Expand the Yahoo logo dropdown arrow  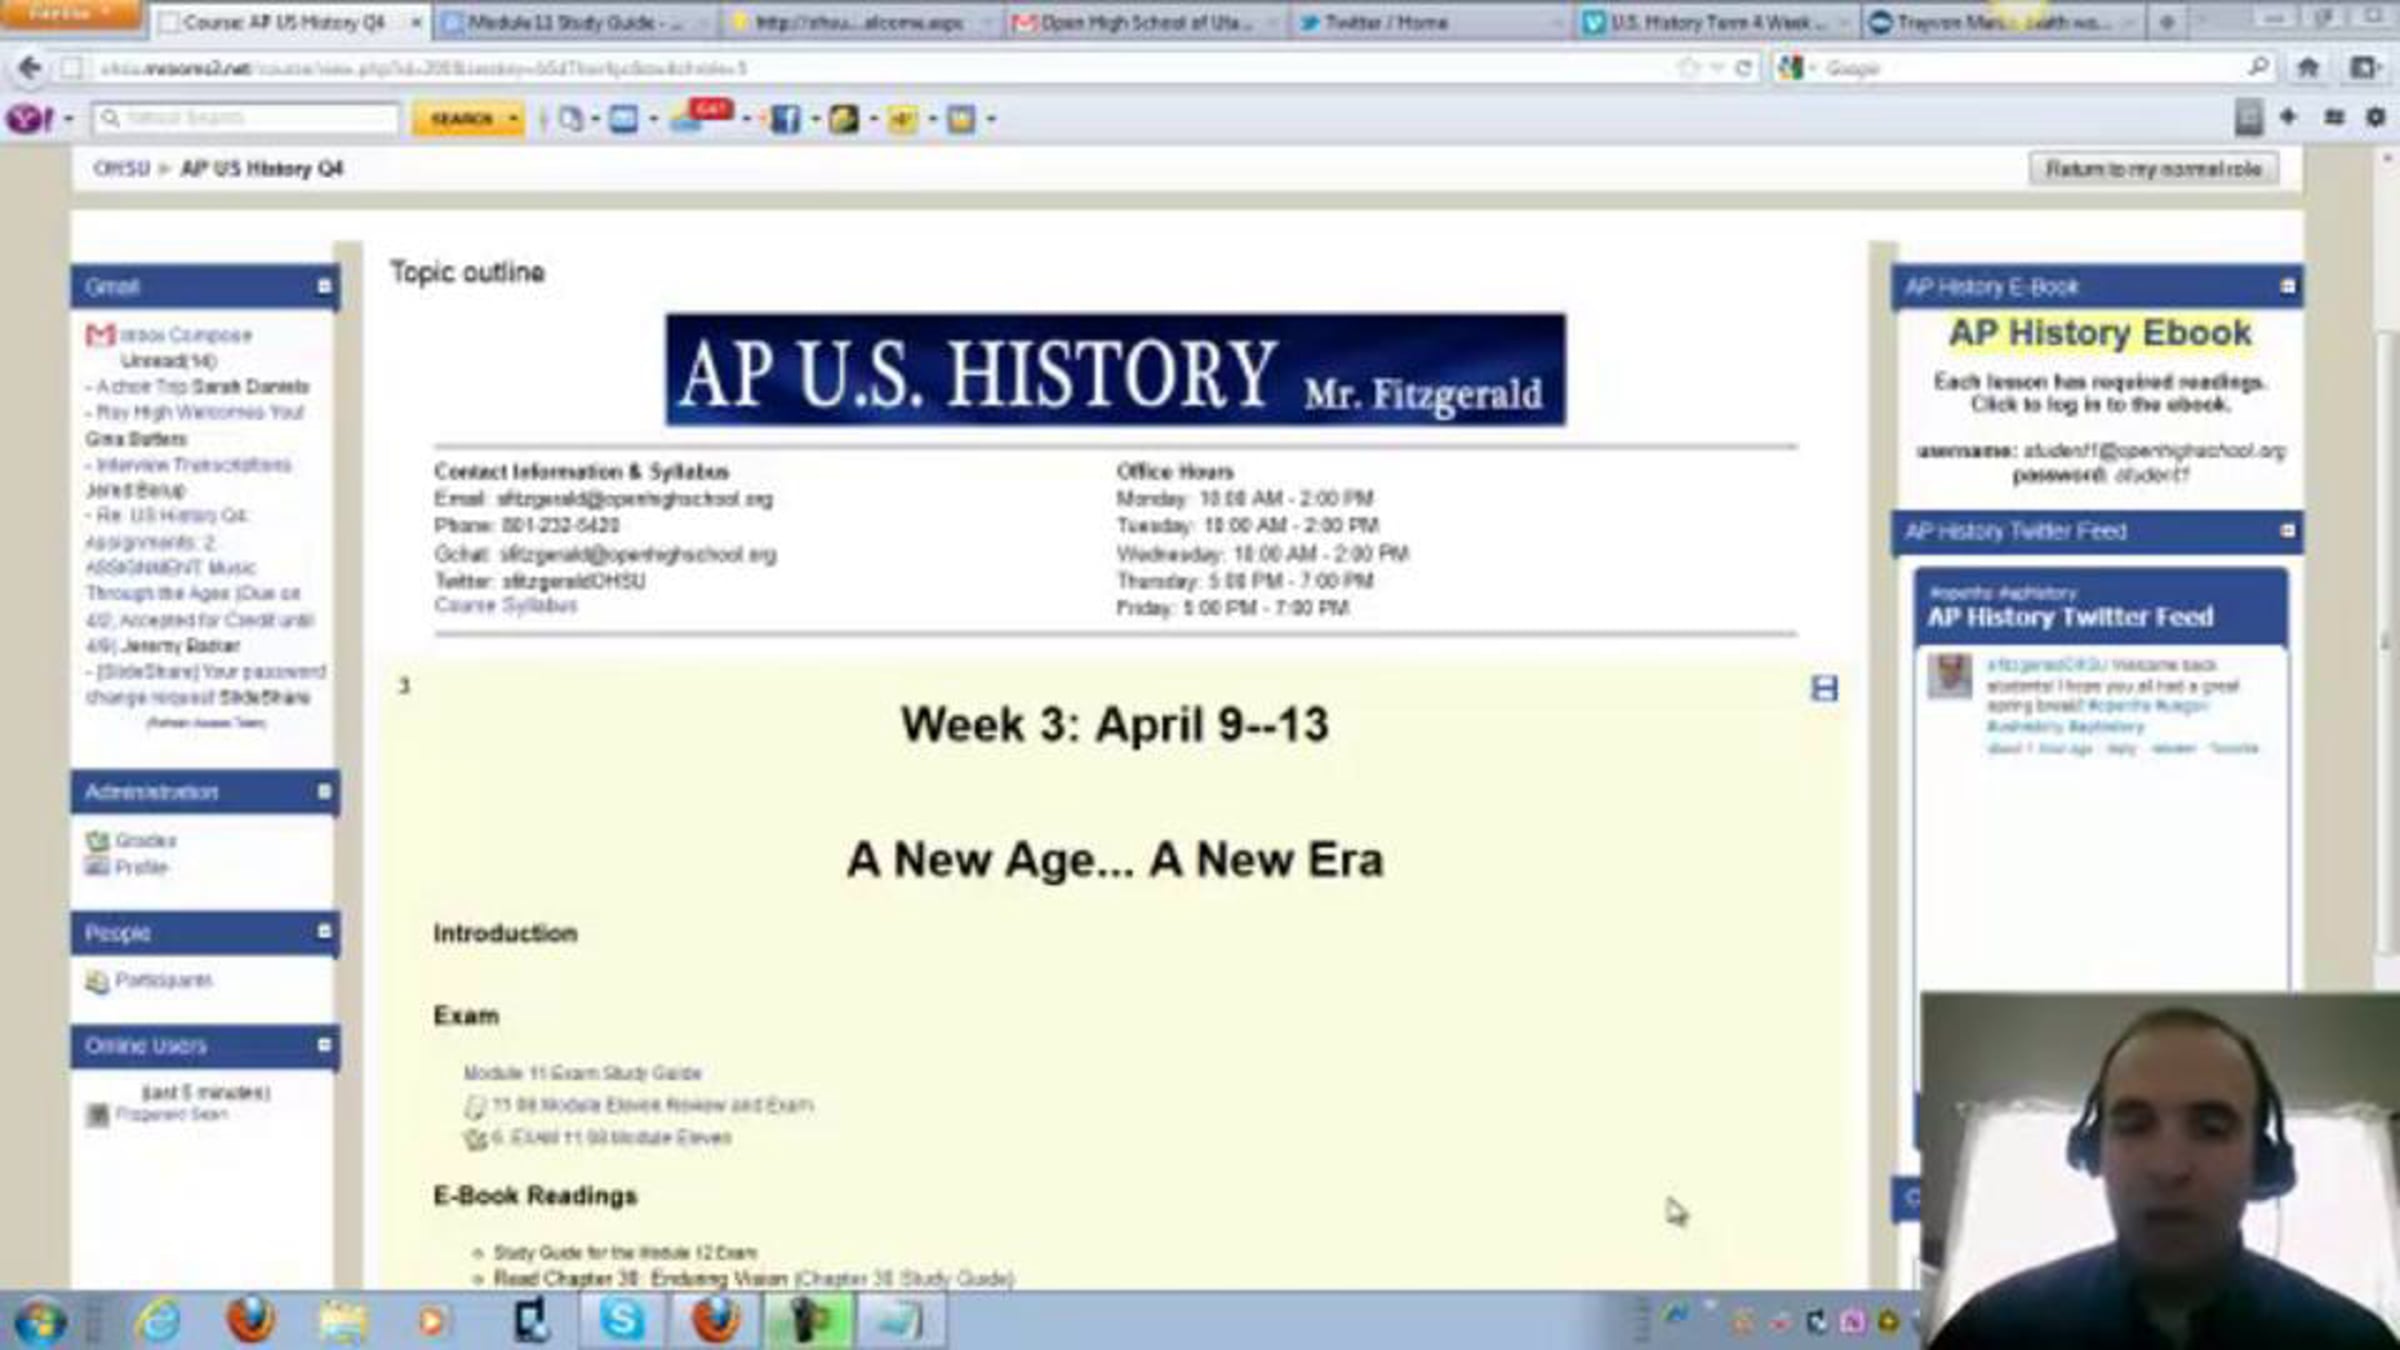pos(69,119)
